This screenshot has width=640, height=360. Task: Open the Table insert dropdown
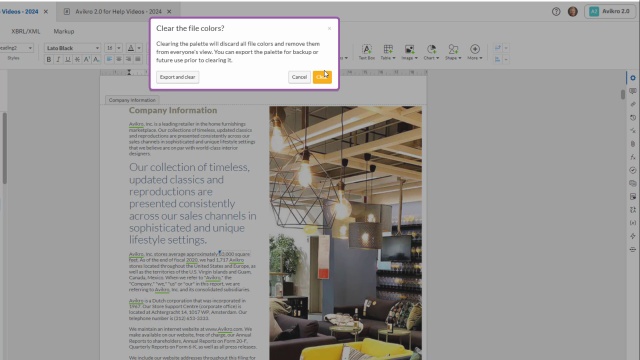(x=388, y=52)
